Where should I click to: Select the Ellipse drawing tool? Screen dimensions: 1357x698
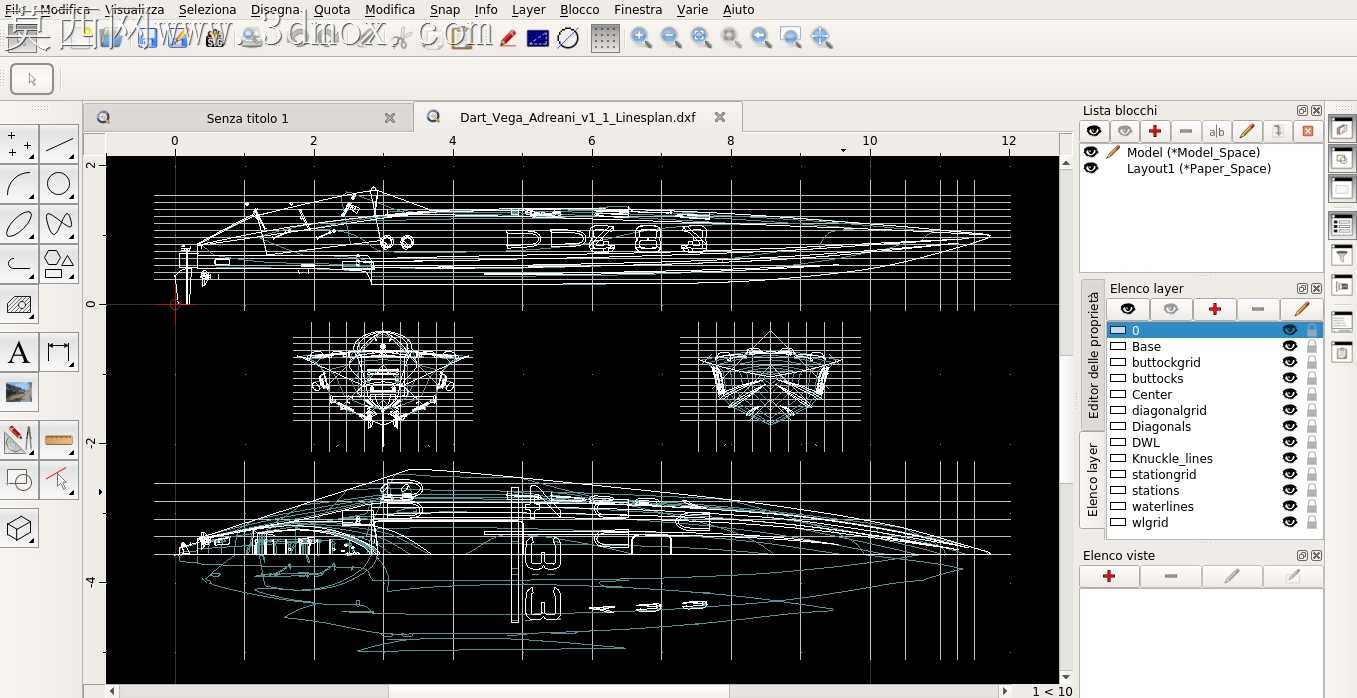(19, 224)
